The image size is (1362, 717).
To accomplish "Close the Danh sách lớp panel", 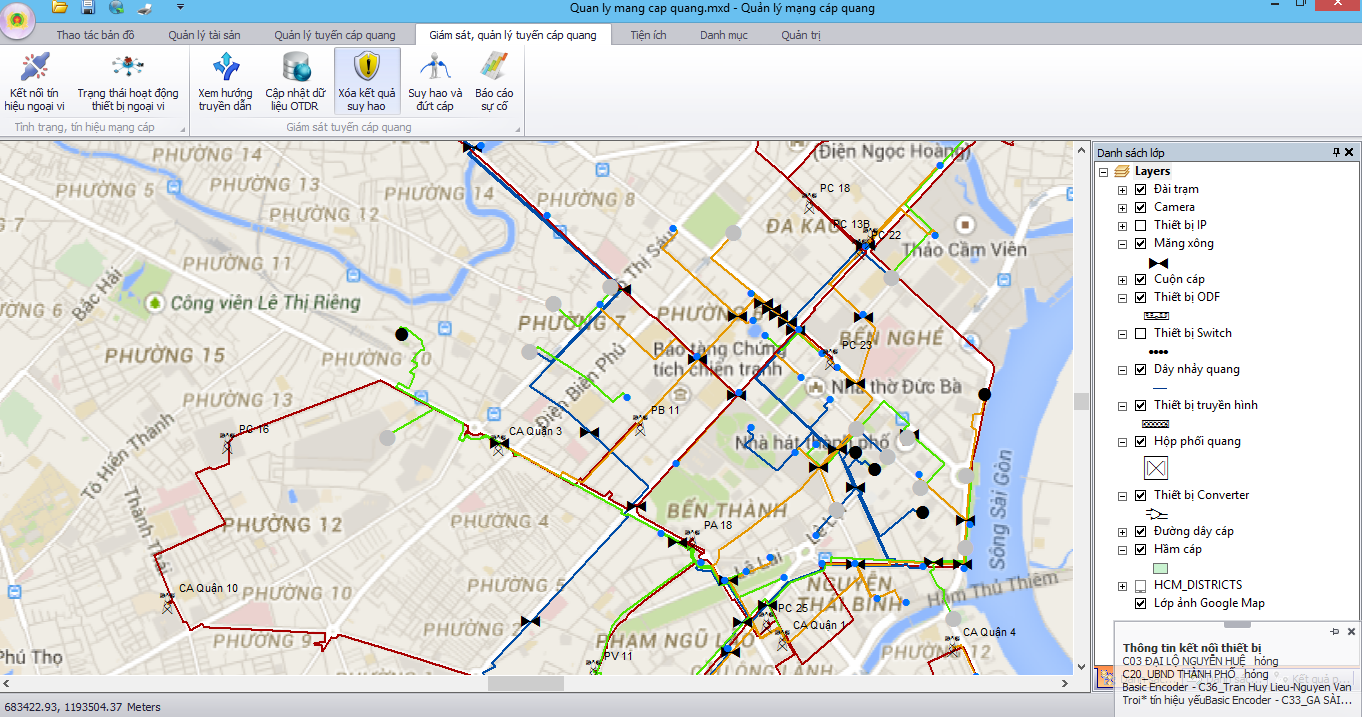I will pyautogui.click(x=1349, y=153).
